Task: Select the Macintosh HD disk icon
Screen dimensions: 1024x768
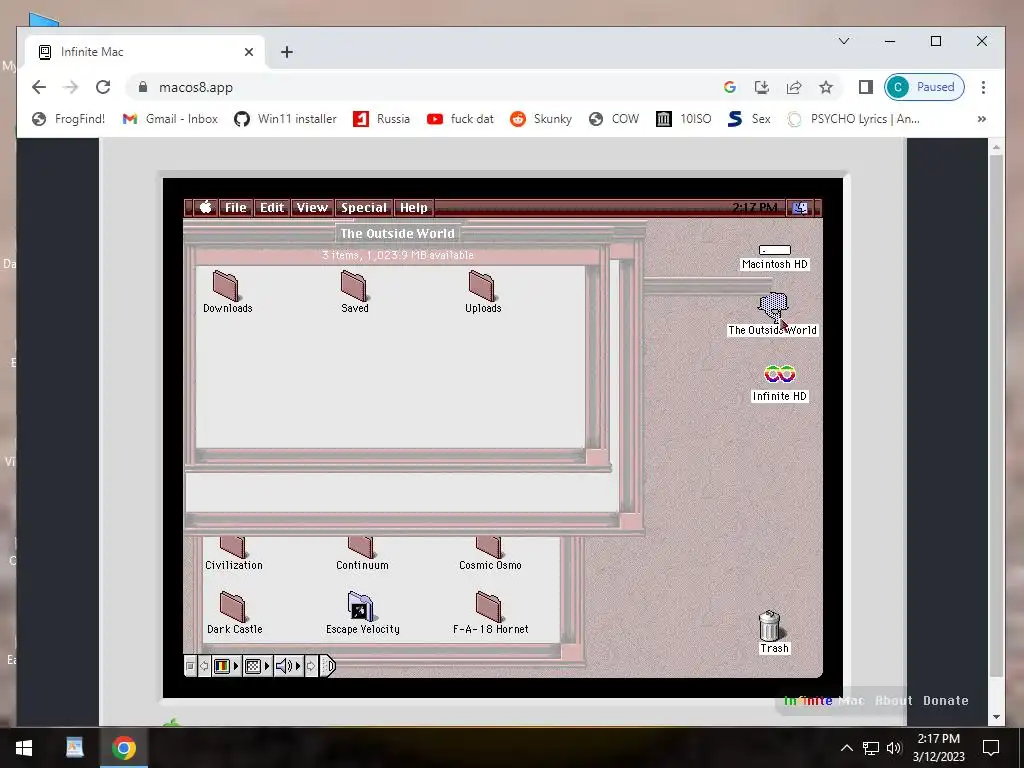Action: 775,257
